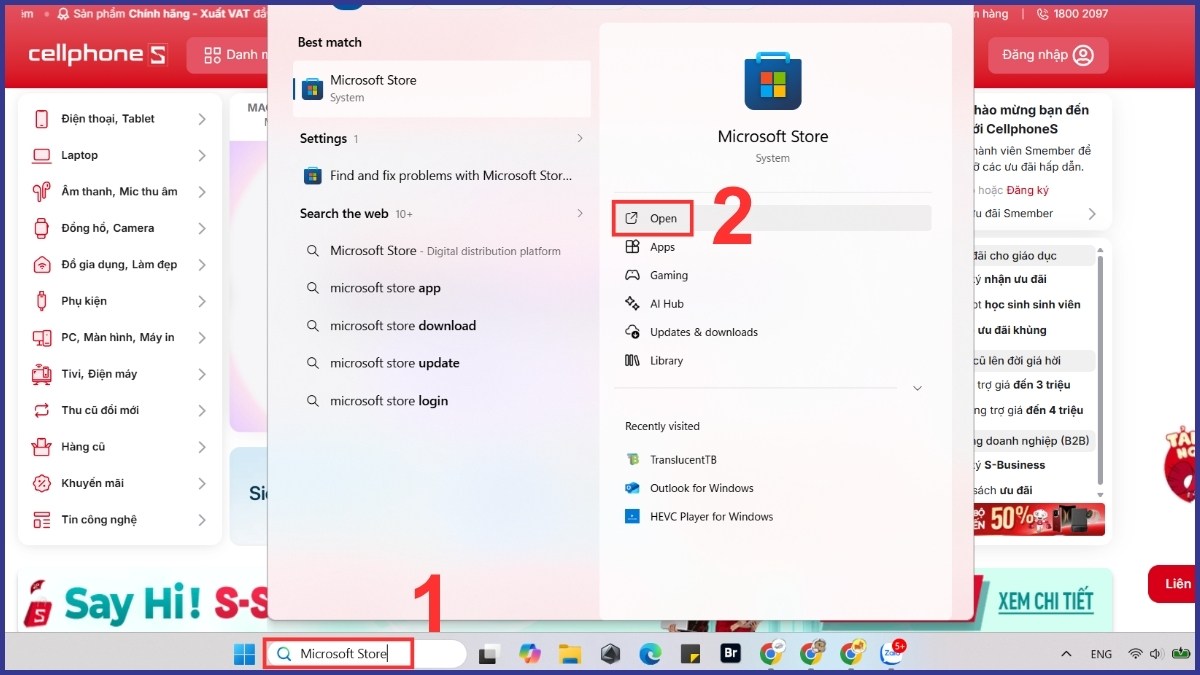The image size is (1200, 675).
Task: Expand Khuyến mãi category chevron
Action: point(201,484)
